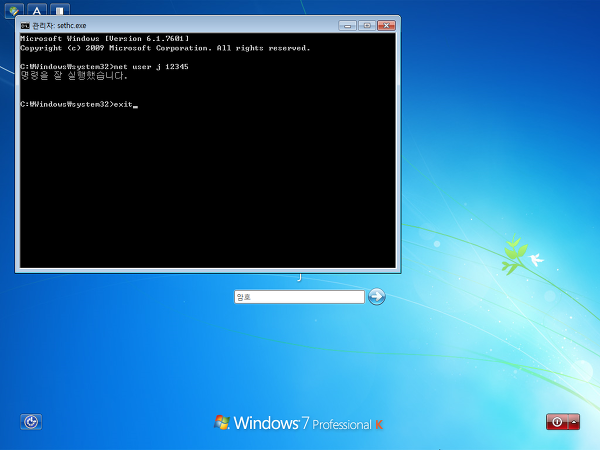
Task: Open the Ease of Access button
Action: pyautogui.click(x=31, y=422)
